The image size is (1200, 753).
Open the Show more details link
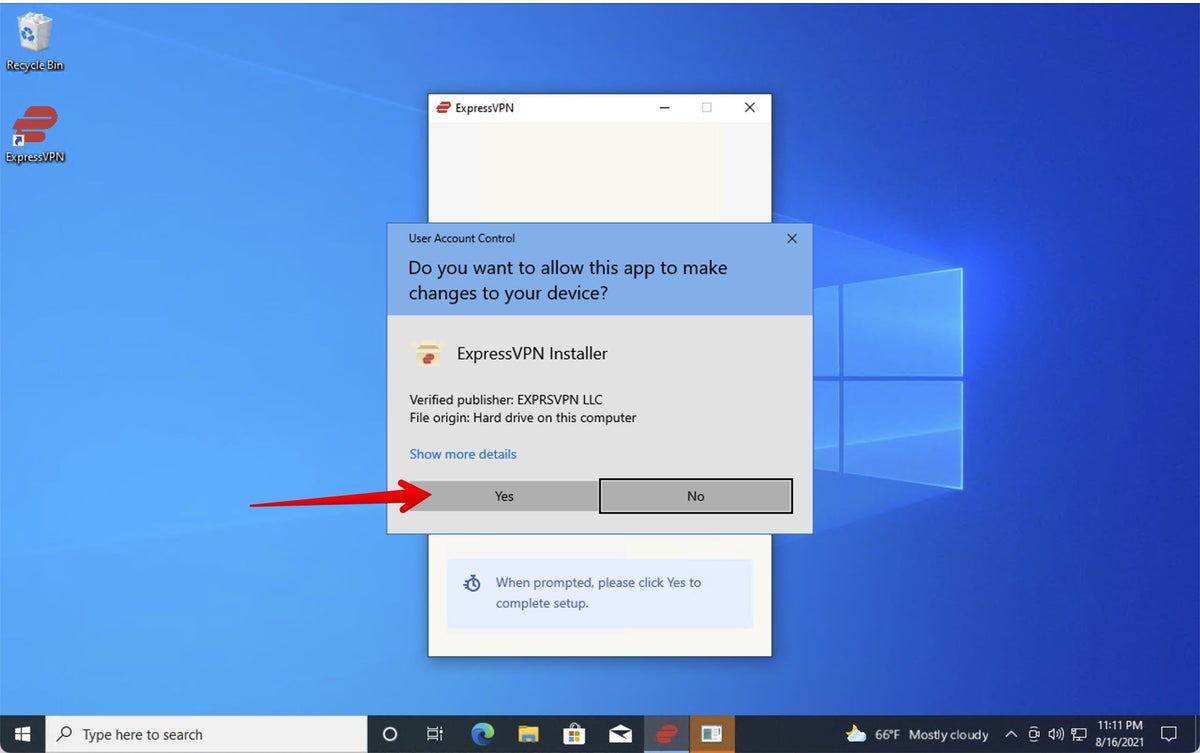[463, 454]
